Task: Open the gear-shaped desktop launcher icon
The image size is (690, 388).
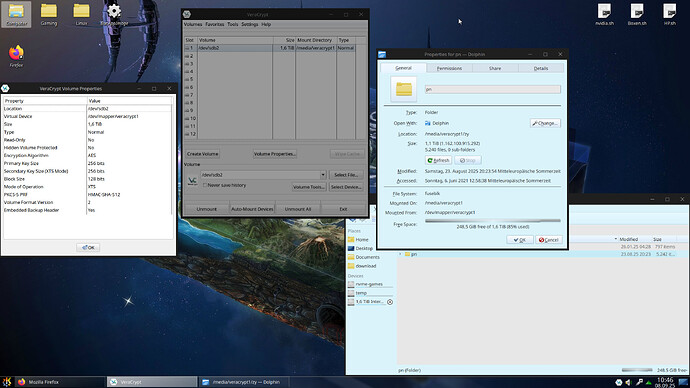Action: (114, 14)
